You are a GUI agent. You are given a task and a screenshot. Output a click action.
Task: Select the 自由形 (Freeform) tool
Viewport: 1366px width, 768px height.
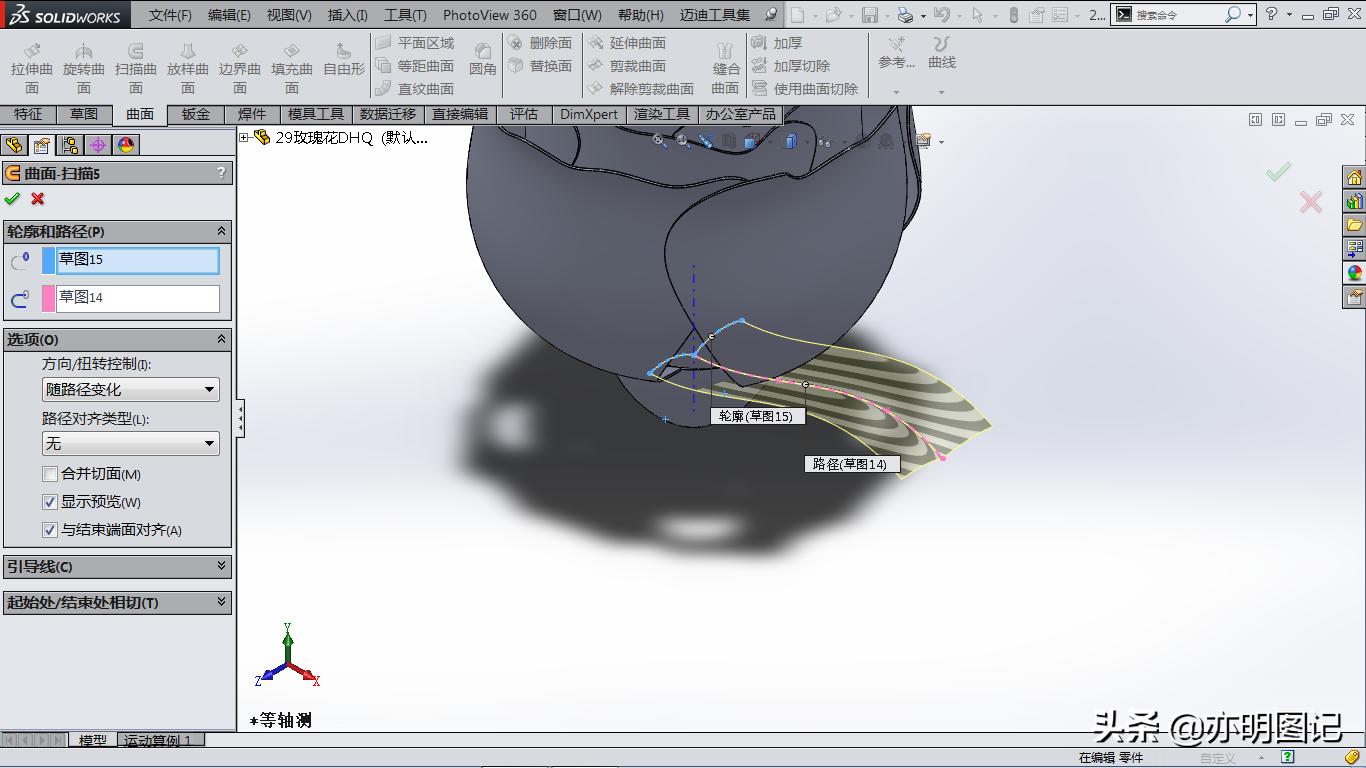click(x=342, y=62)
